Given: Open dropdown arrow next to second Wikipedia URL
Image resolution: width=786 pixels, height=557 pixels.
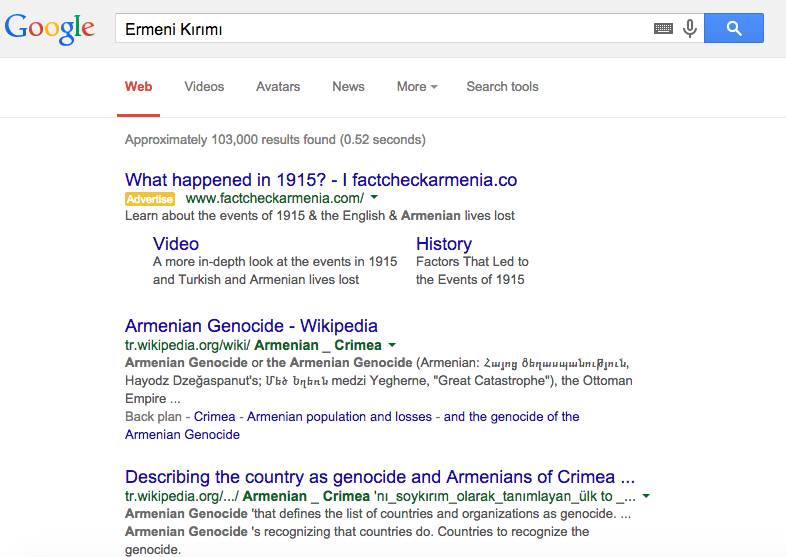Looking at the screenshot, I should [647, 496].
